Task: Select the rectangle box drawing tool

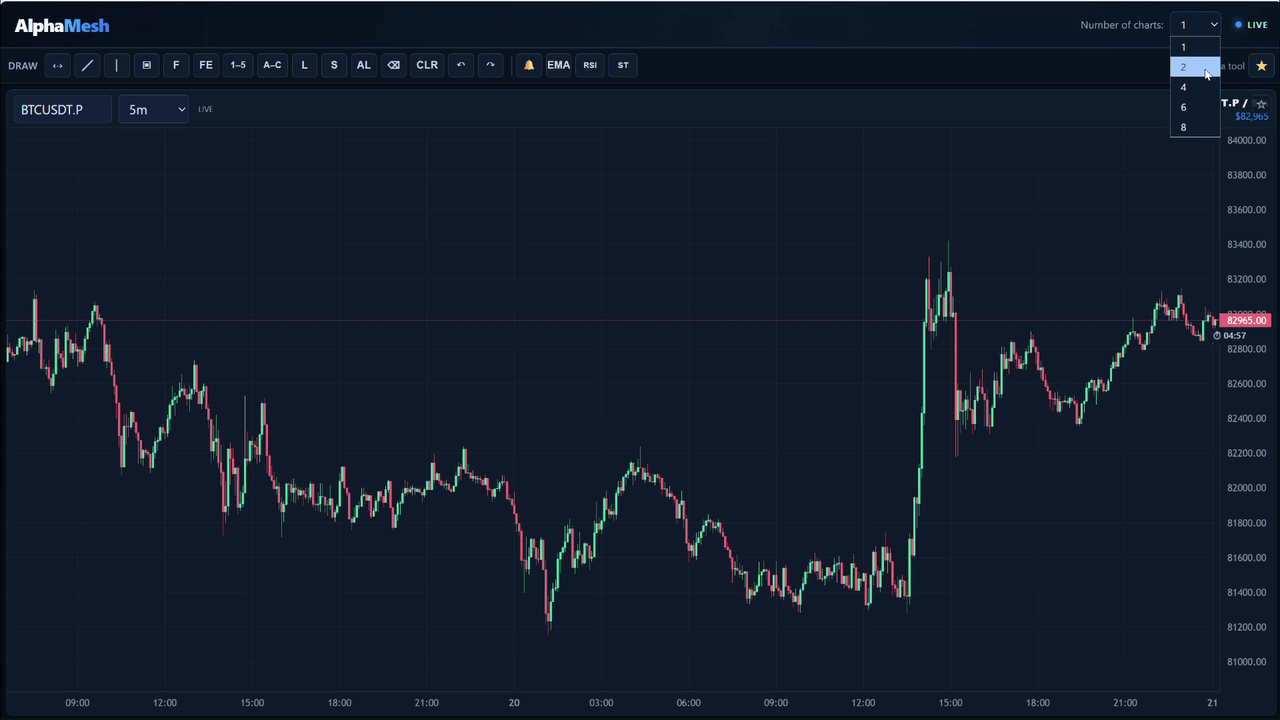Action: pyautogui.click(x=147, y=65)
